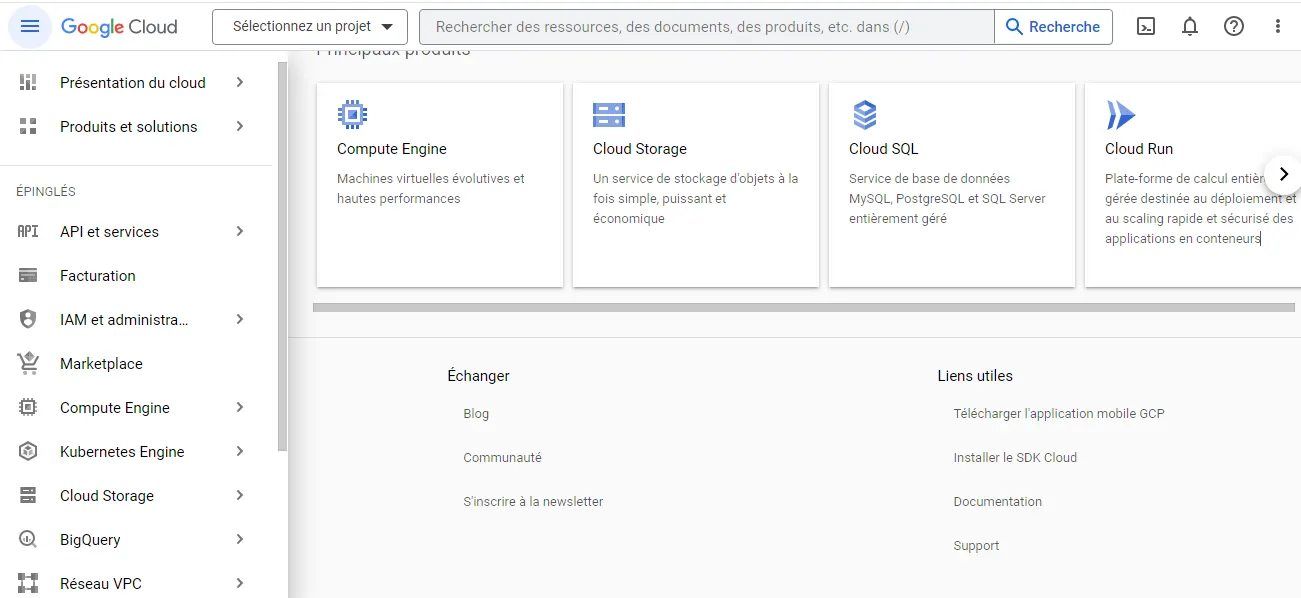This screenshot has width=1301, height=598.
Task: Click the Compute Engine card icon
Action: click(352, 115)
